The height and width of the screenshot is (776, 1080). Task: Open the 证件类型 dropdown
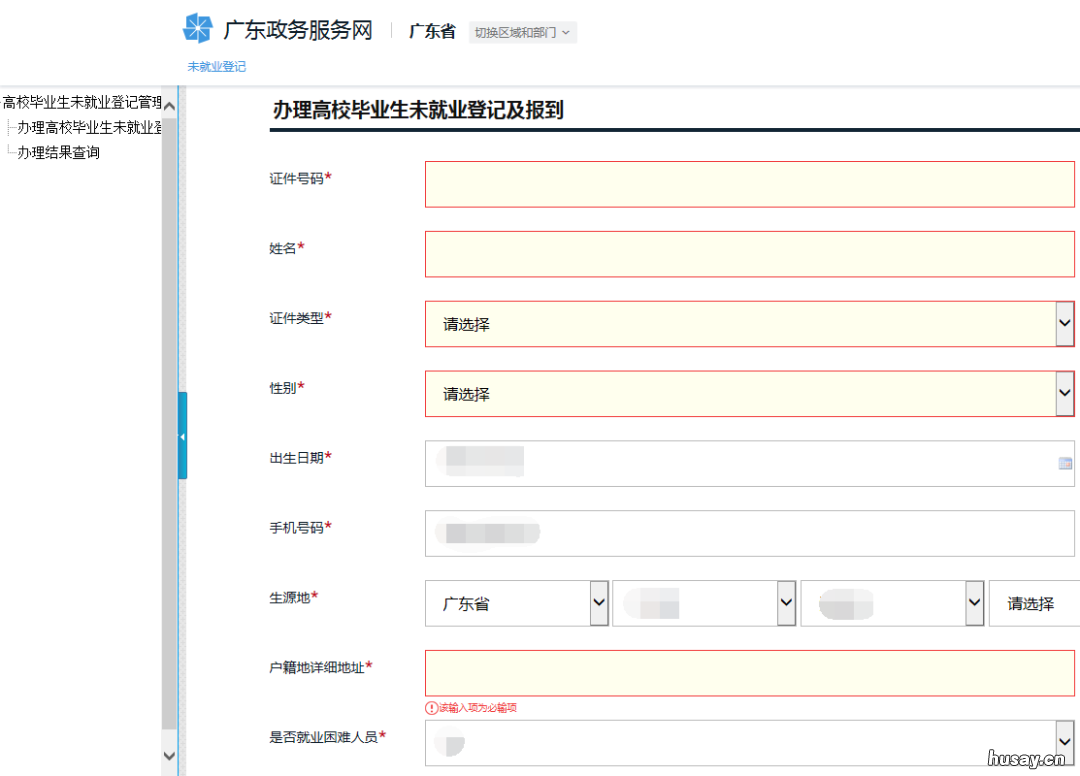[1062, 324]
